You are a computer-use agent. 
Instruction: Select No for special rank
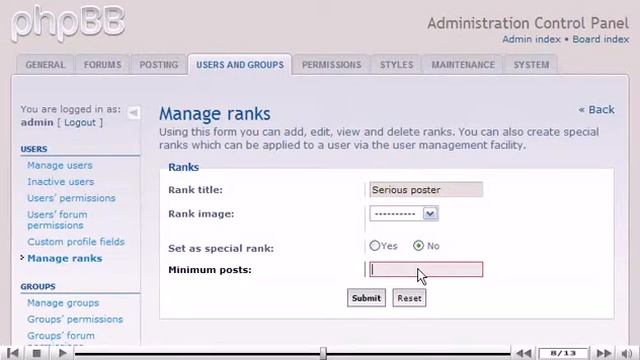[418, 245]
